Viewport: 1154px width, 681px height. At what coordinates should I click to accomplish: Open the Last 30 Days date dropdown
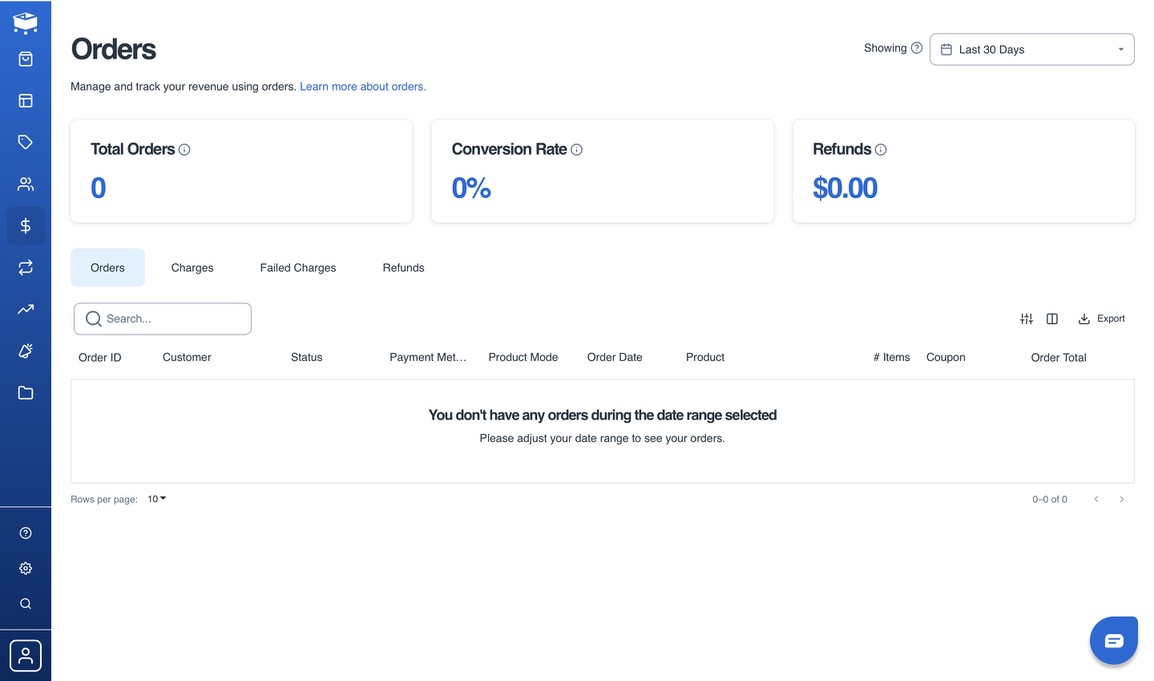[1031, 49]
